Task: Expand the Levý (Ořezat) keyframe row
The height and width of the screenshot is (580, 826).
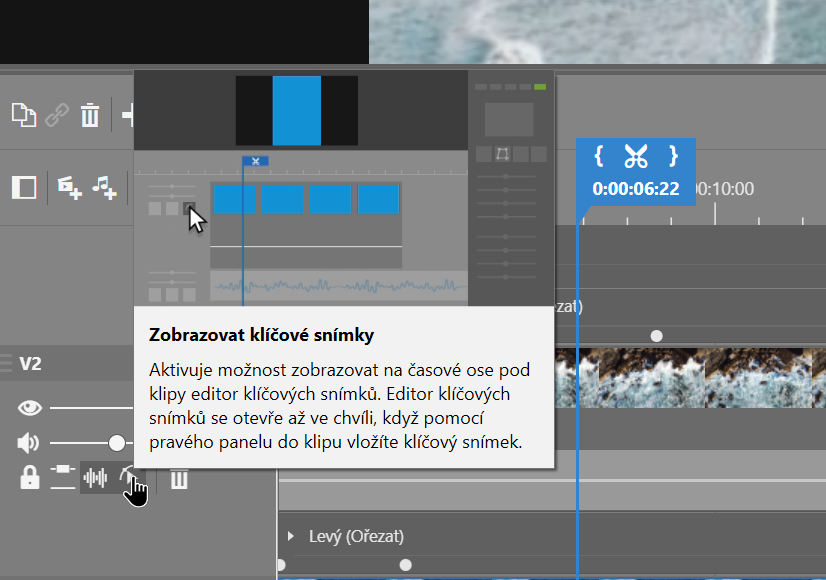Action: click(291, 536)
